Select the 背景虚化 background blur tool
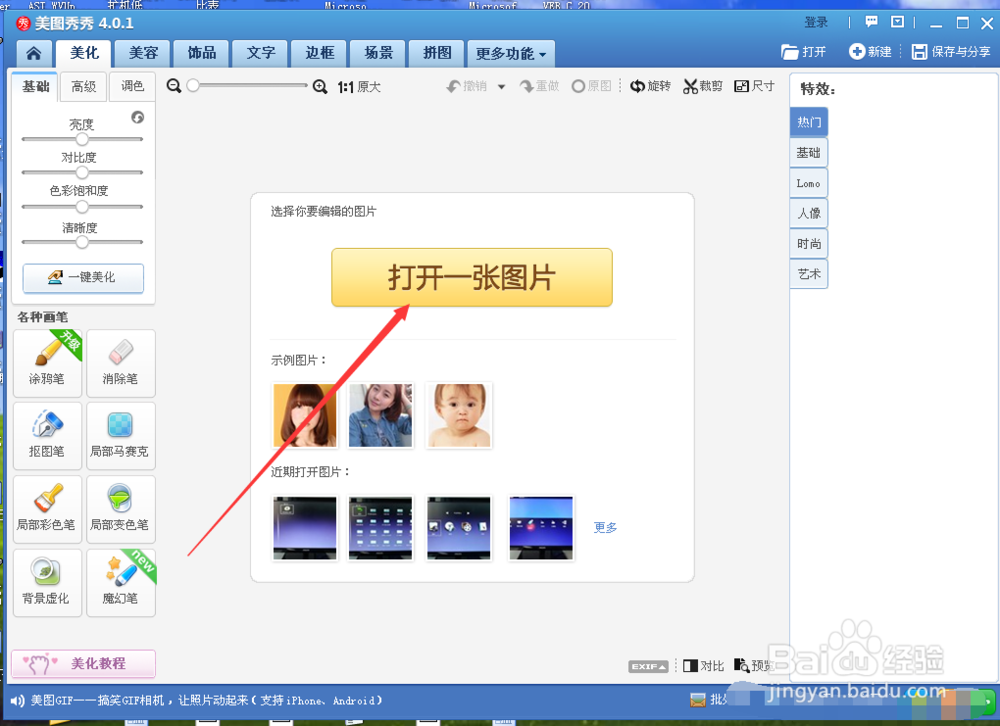 [47, 582]
